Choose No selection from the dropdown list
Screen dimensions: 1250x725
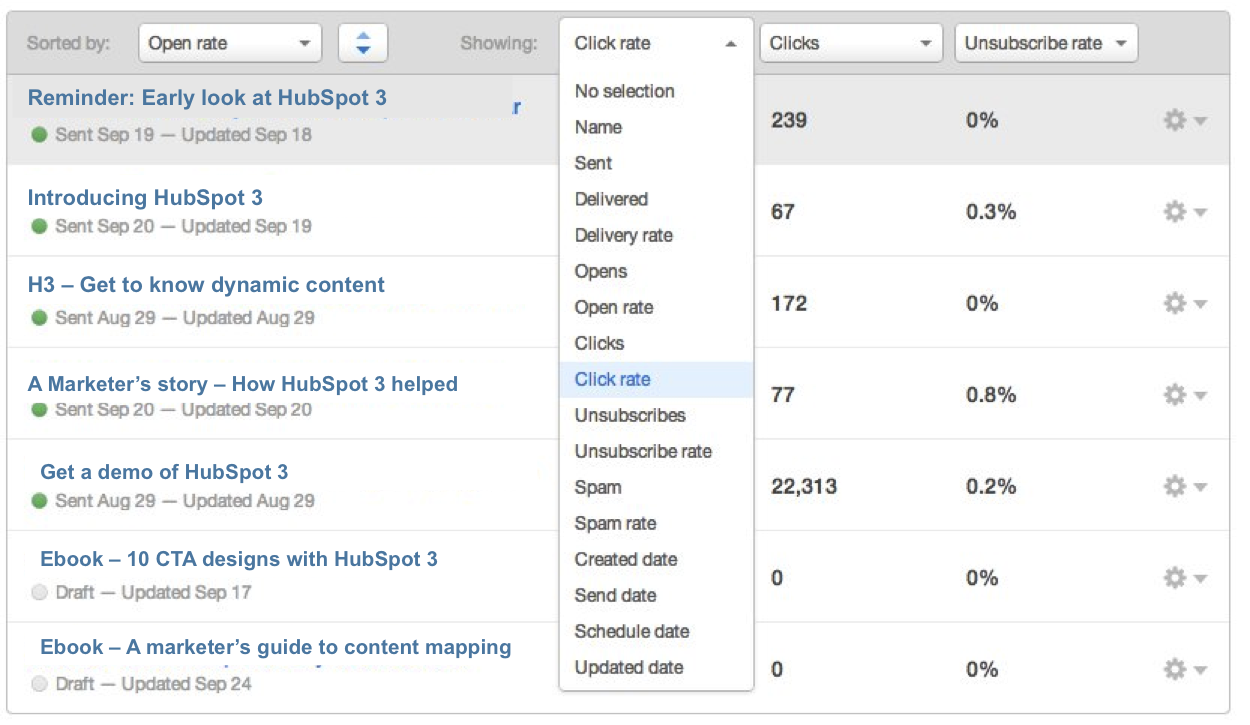pyautogui.click(x=624, y=91)
